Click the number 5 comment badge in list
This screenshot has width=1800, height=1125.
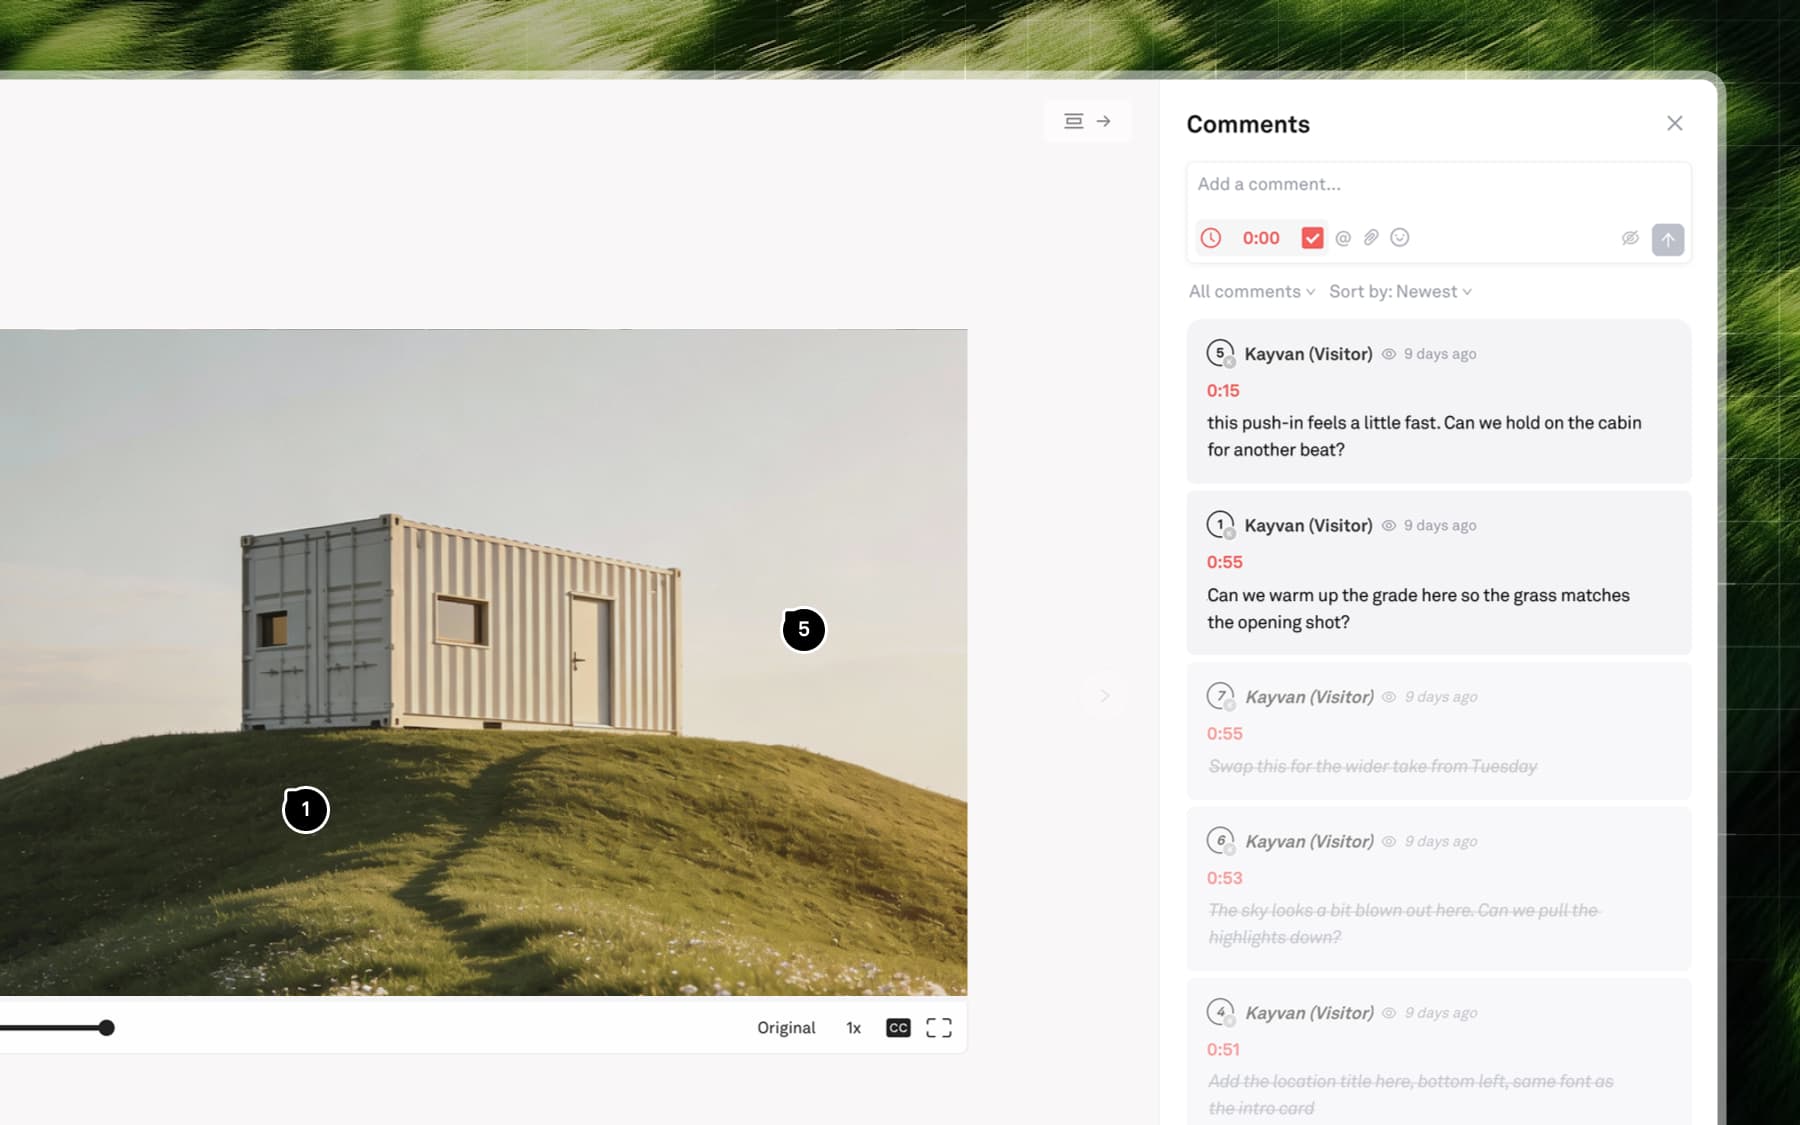coord(1220,353)
